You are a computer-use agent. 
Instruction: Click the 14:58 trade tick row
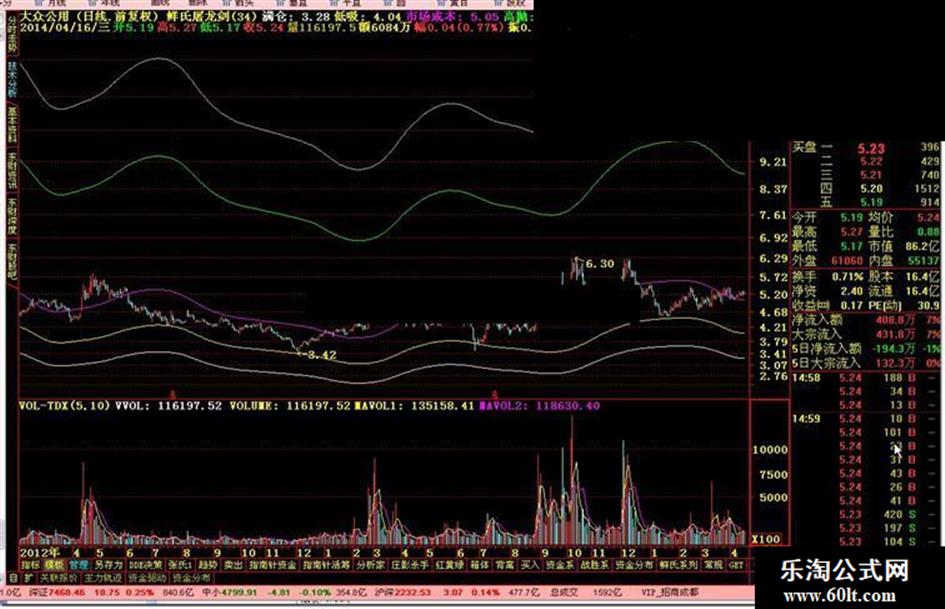click(x=865, y=378)
